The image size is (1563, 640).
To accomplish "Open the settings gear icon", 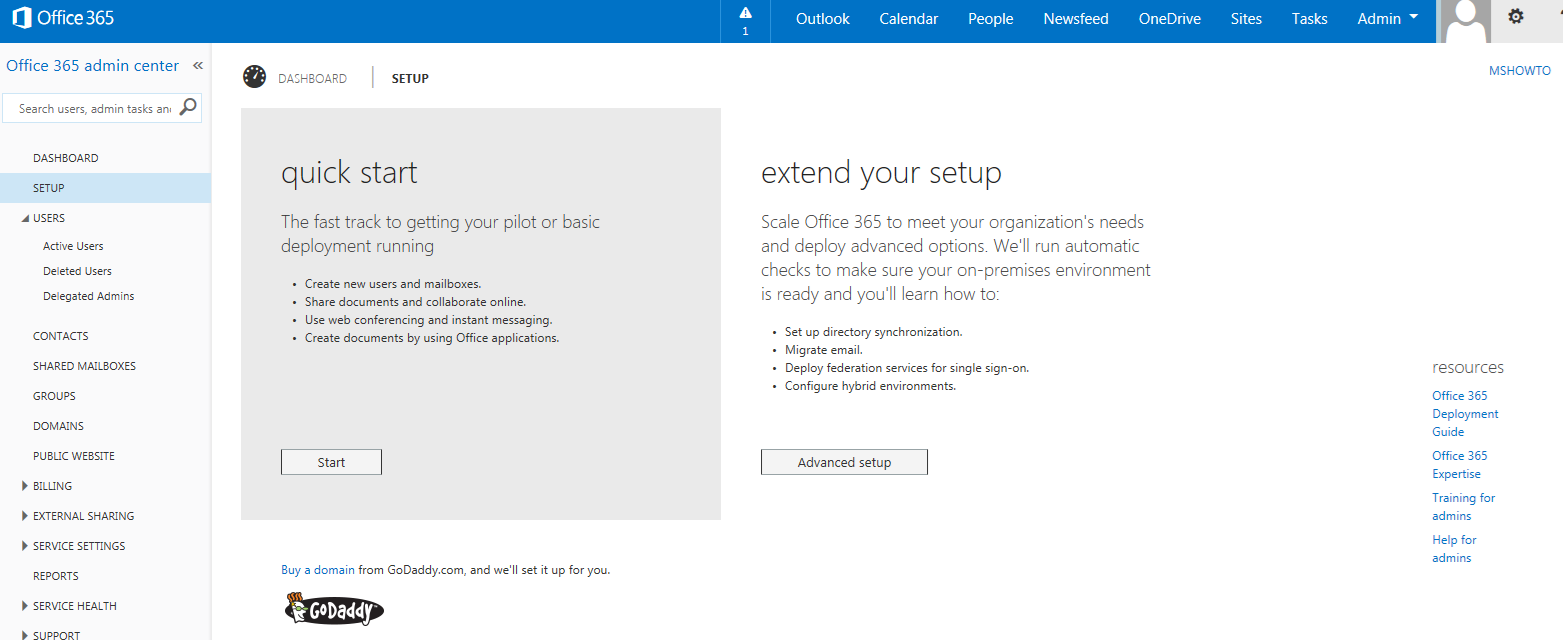I will click(1516, 17).
